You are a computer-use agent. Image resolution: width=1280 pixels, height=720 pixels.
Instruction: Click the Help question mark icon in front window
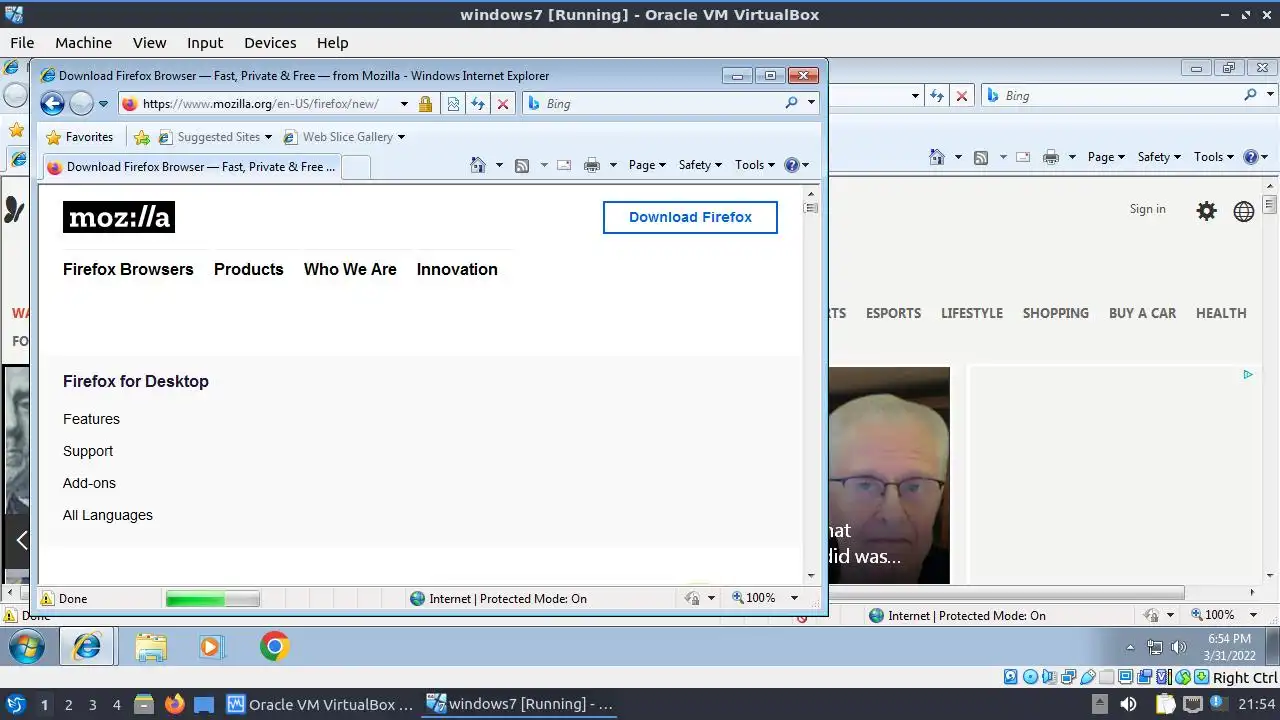pyautogui.click(x=792, y=165)
